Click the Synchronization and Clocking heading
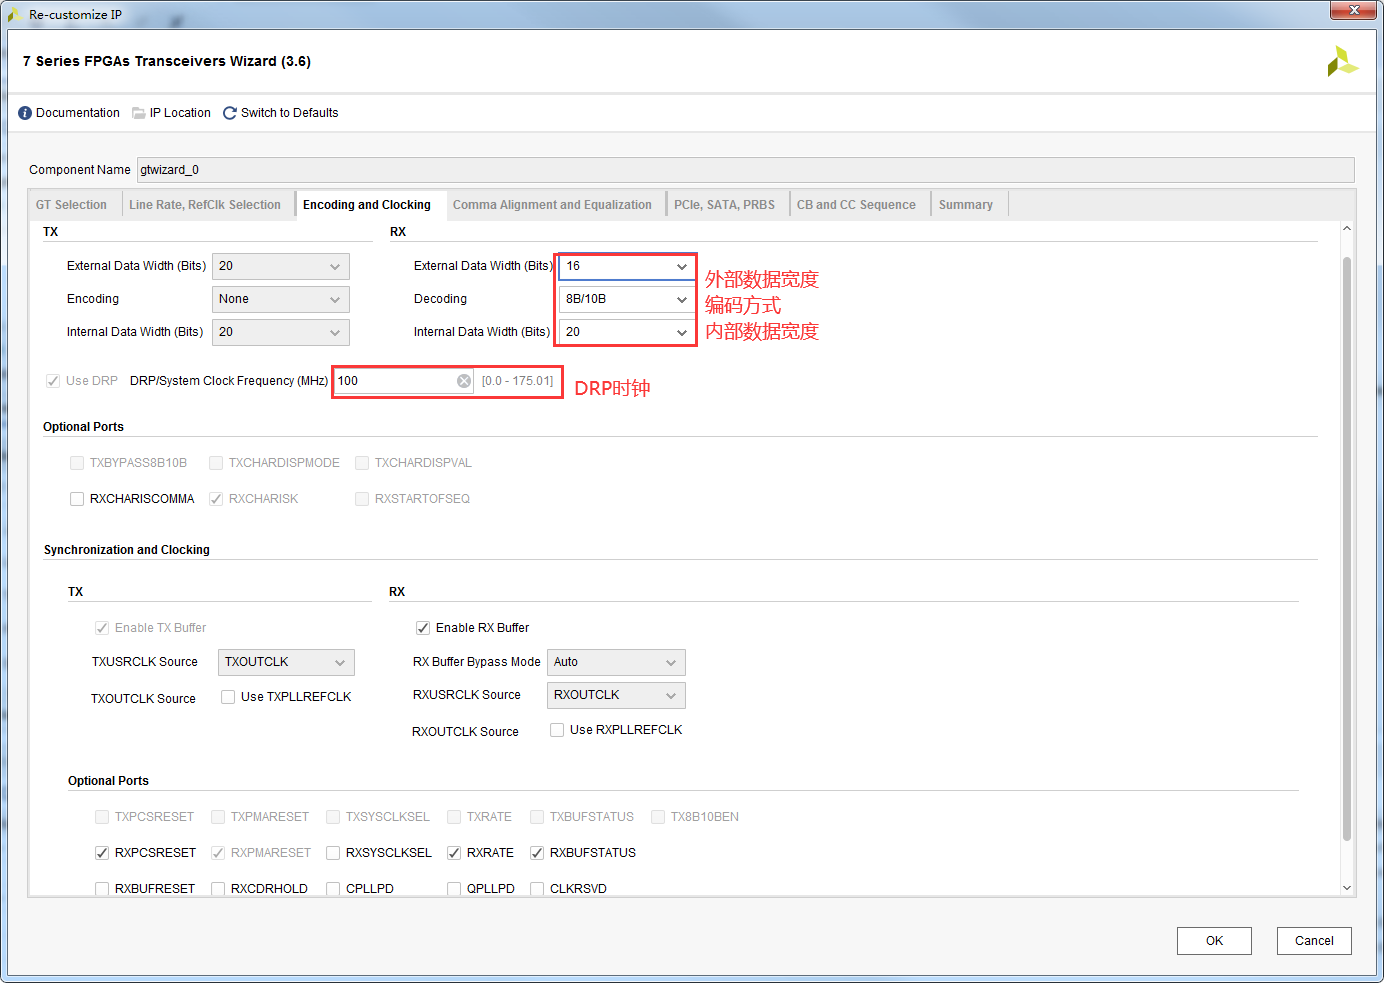 click(127, 550)
